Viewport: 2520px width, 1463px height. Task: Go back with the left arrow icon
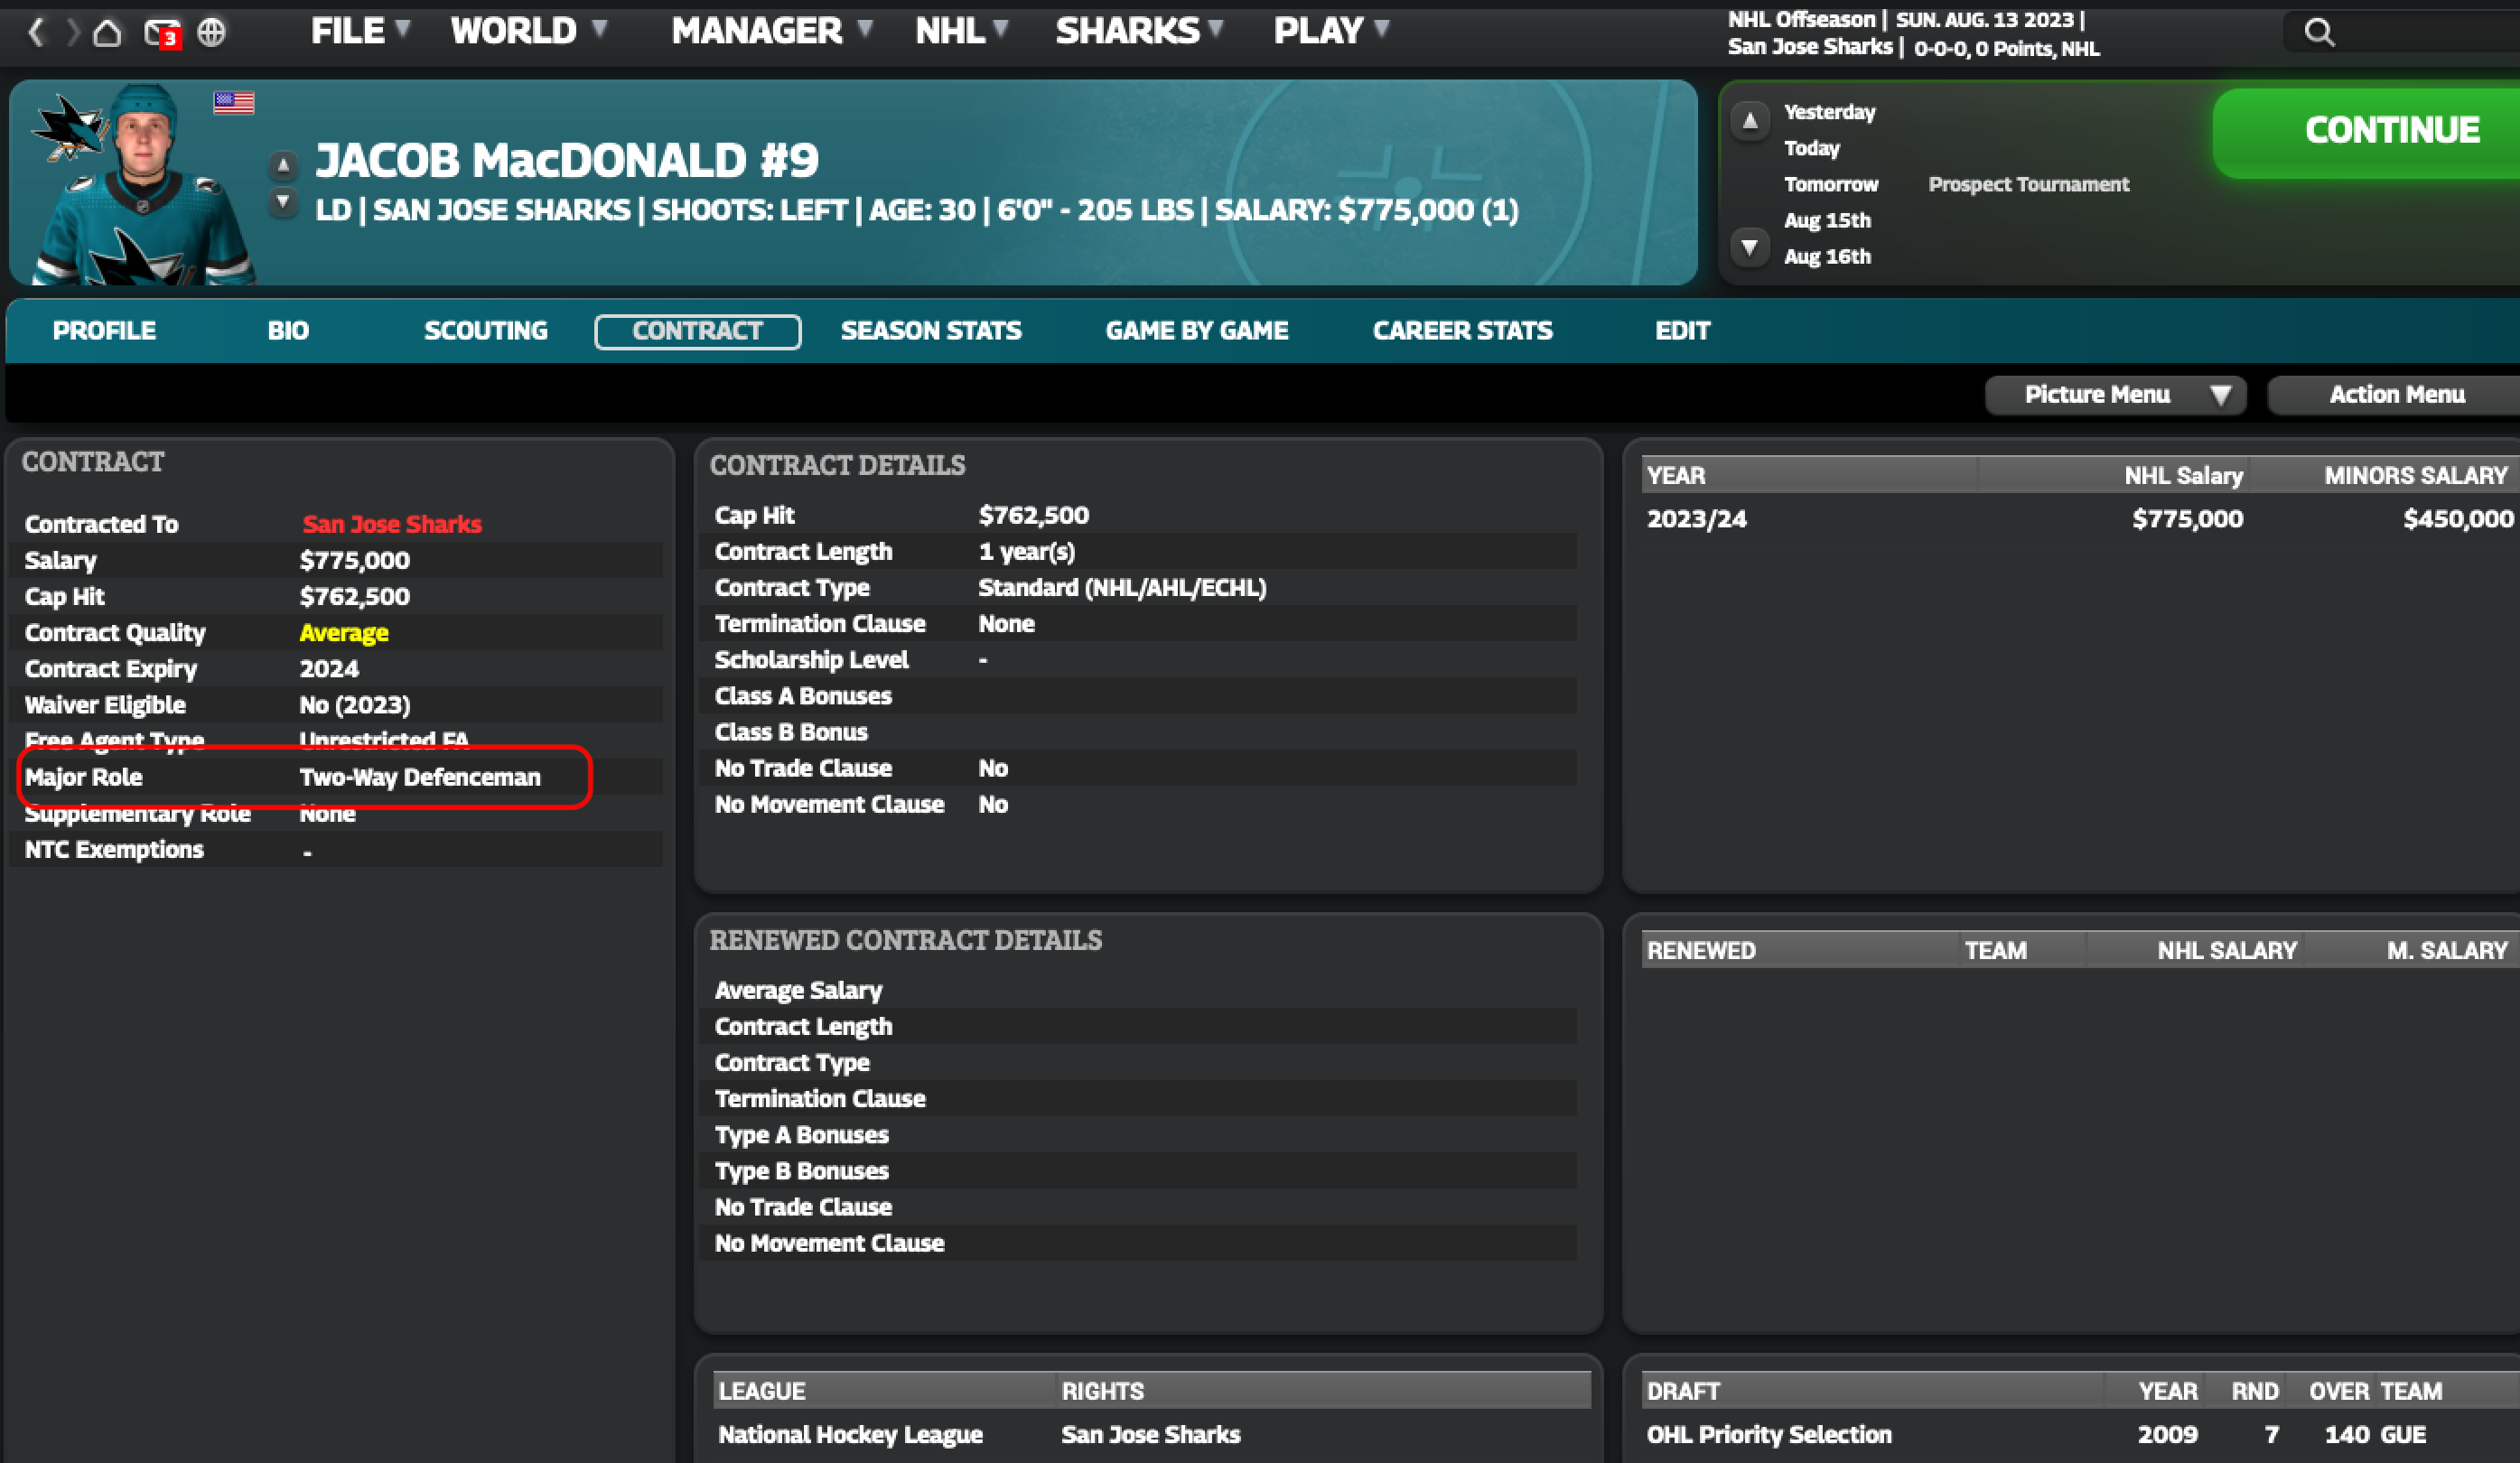point(36,32)
